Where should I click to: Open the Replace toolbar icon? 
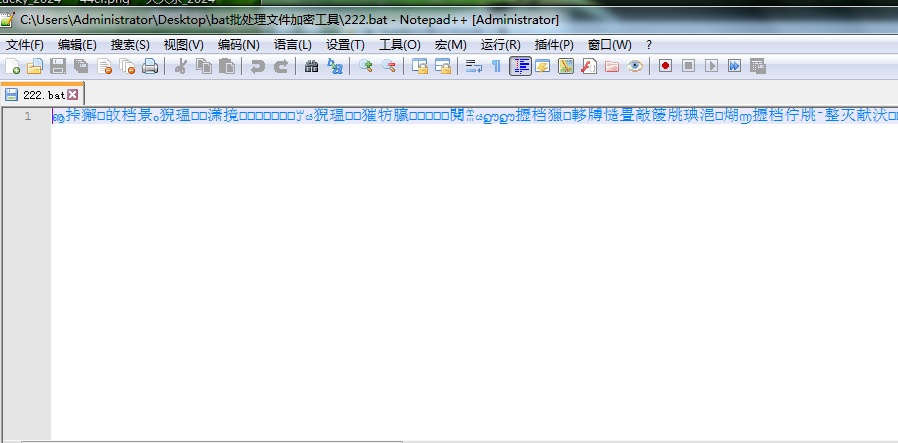[x=334, y=66]
